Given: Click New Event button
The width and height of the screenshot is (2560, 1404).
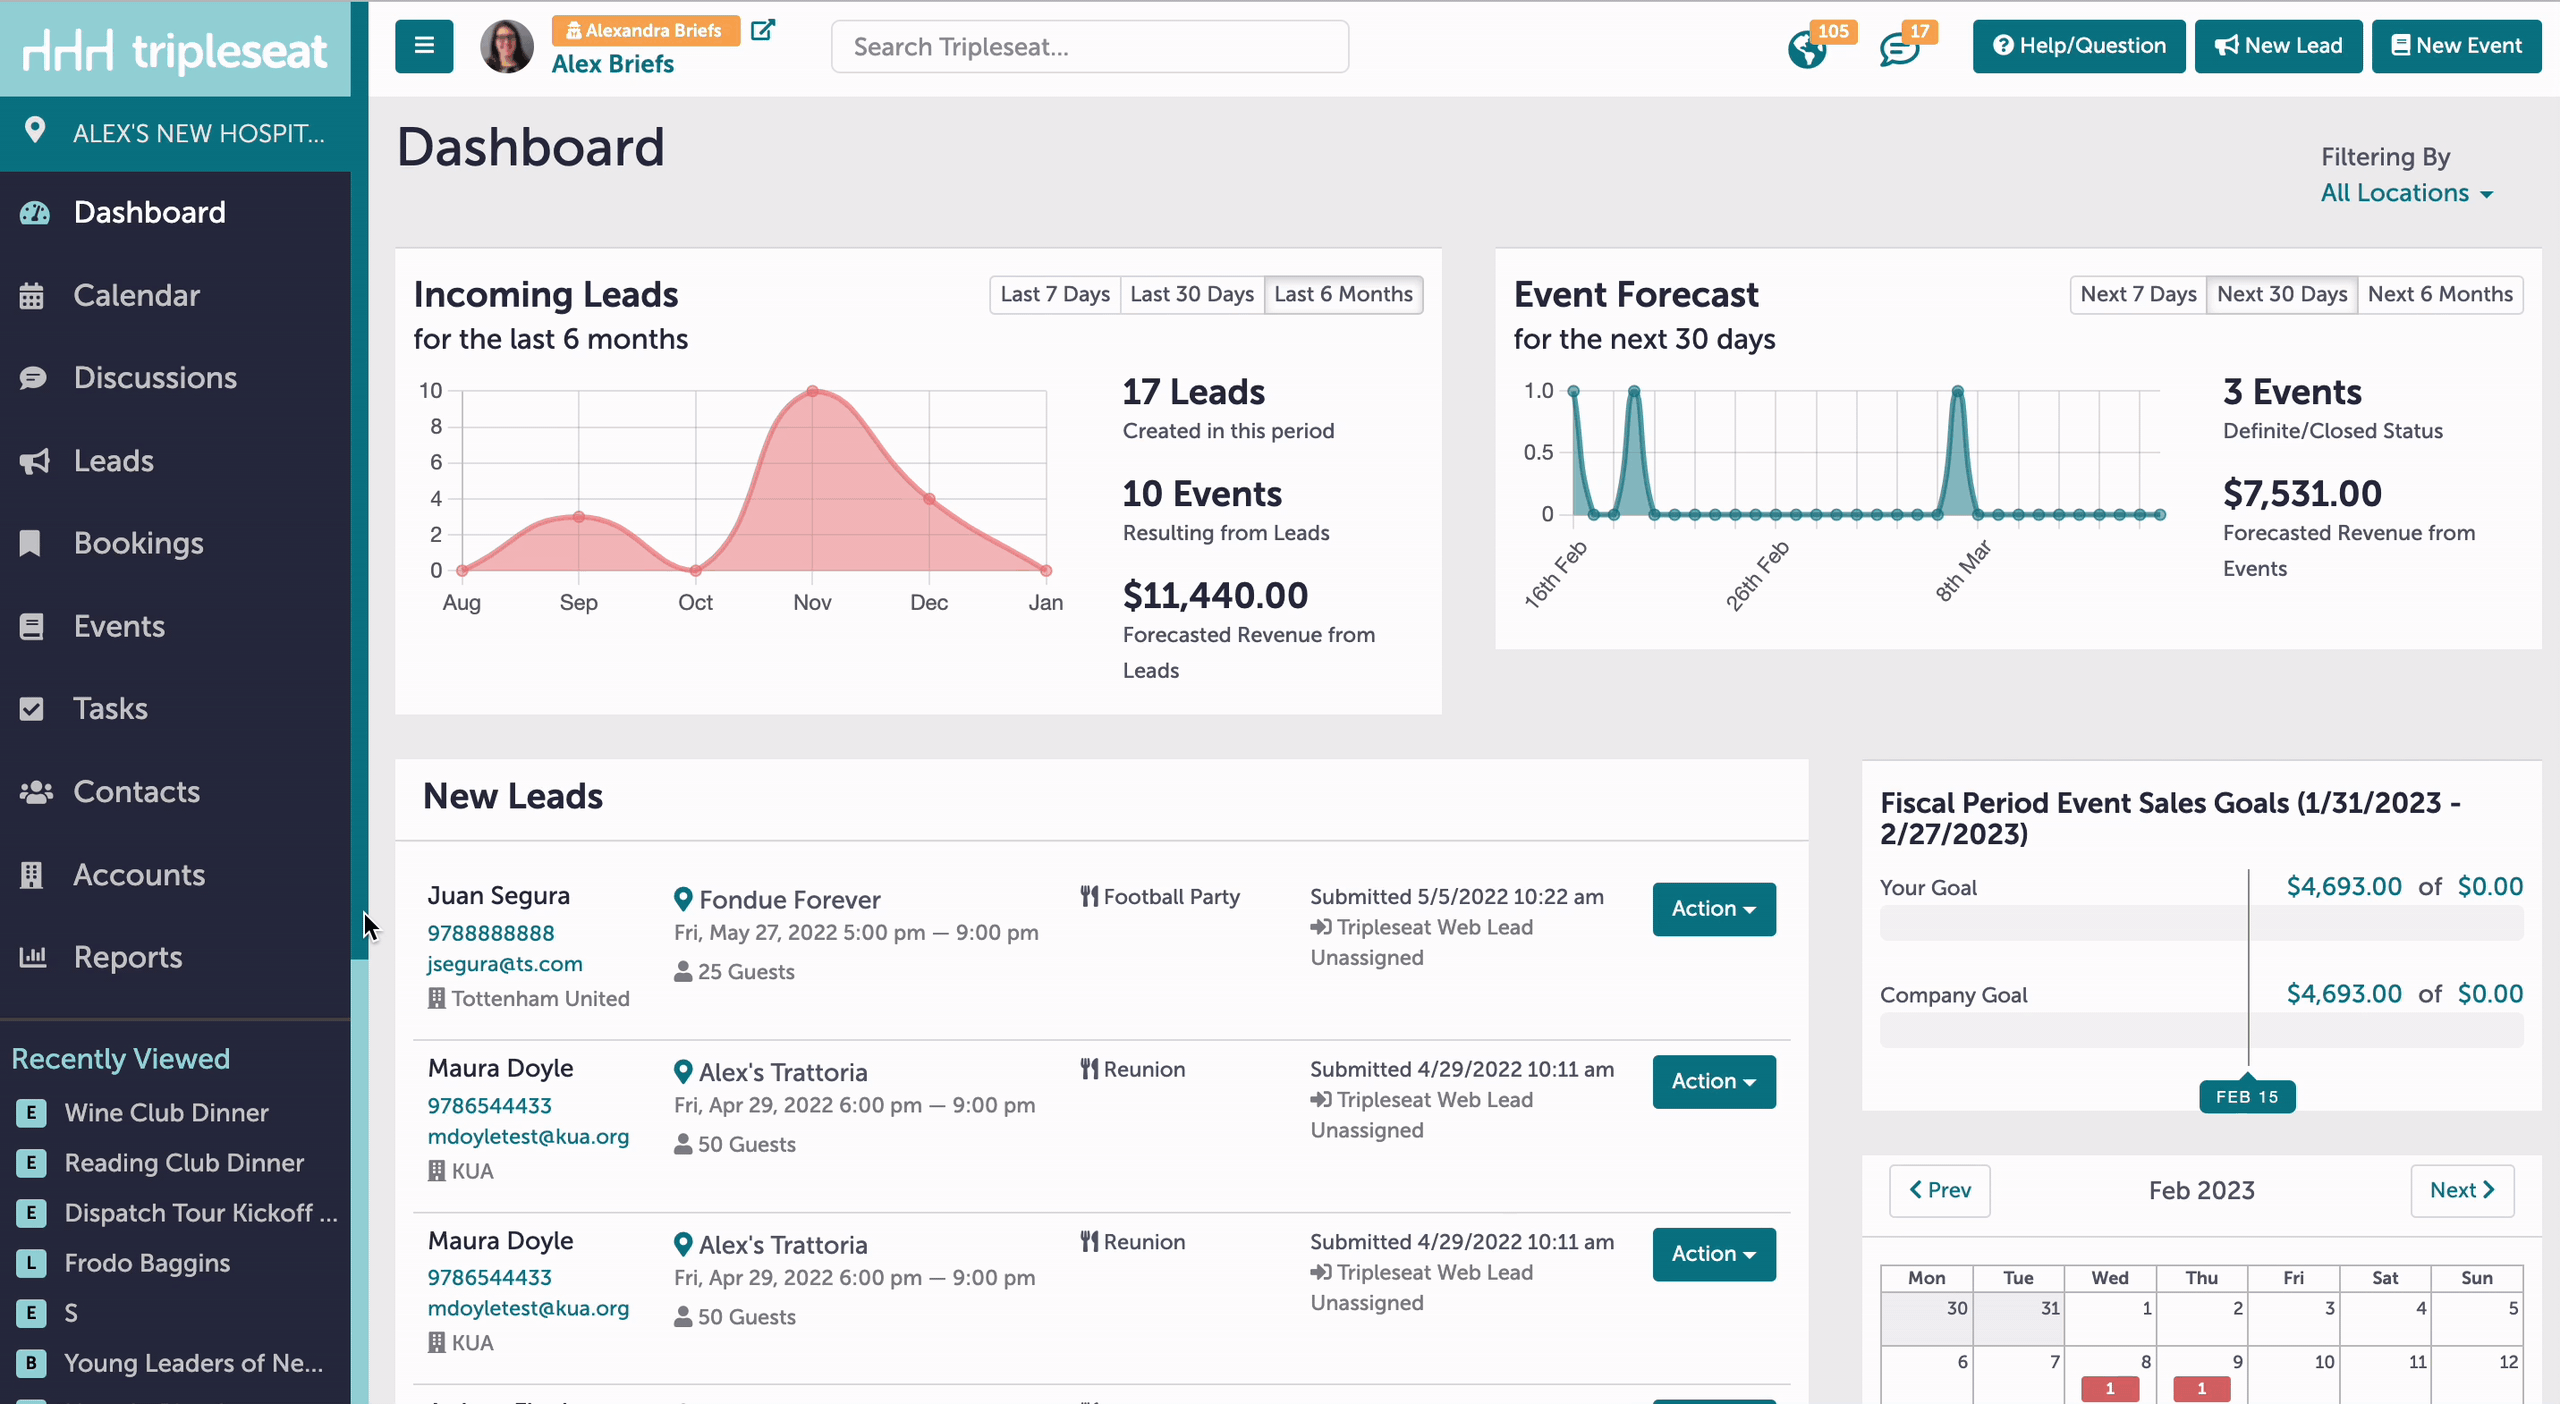Looking at the screenshot, I should click(2456, 46).
